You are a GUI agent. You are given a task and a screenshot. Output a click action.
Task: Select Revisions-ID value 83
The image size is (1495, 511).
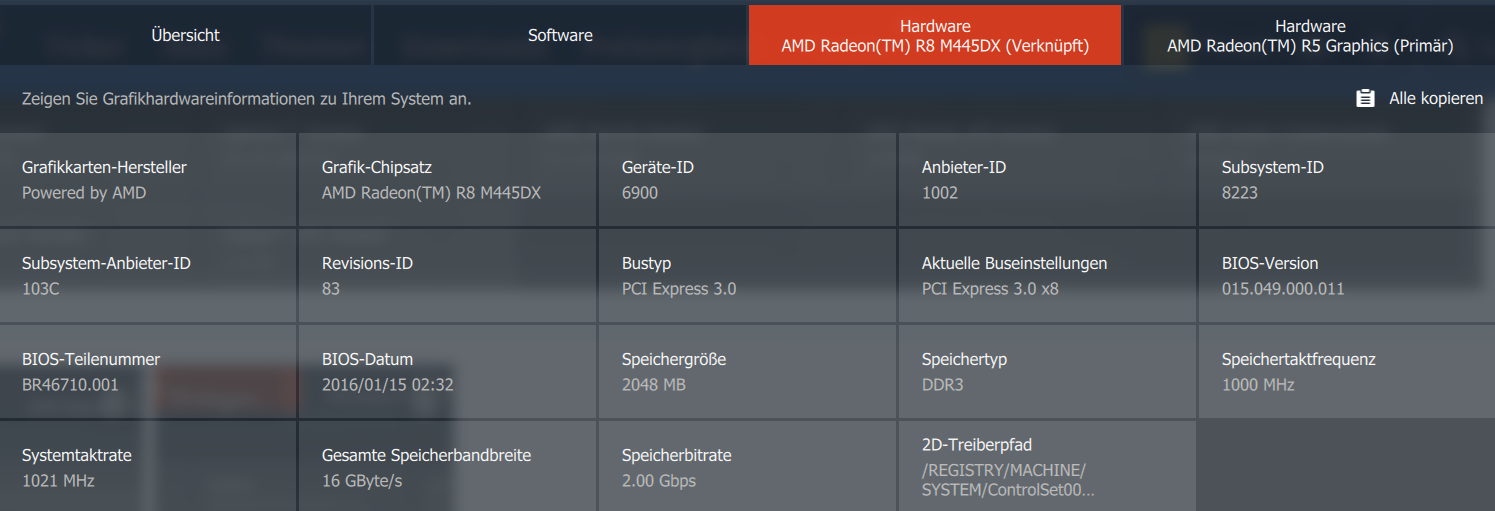331,289
